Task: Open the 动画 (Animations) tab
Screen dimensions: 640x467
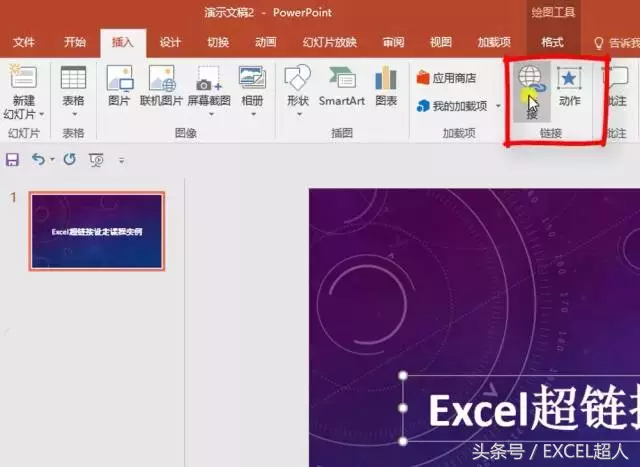Action: pyautogui.click(x=266, y=42)
